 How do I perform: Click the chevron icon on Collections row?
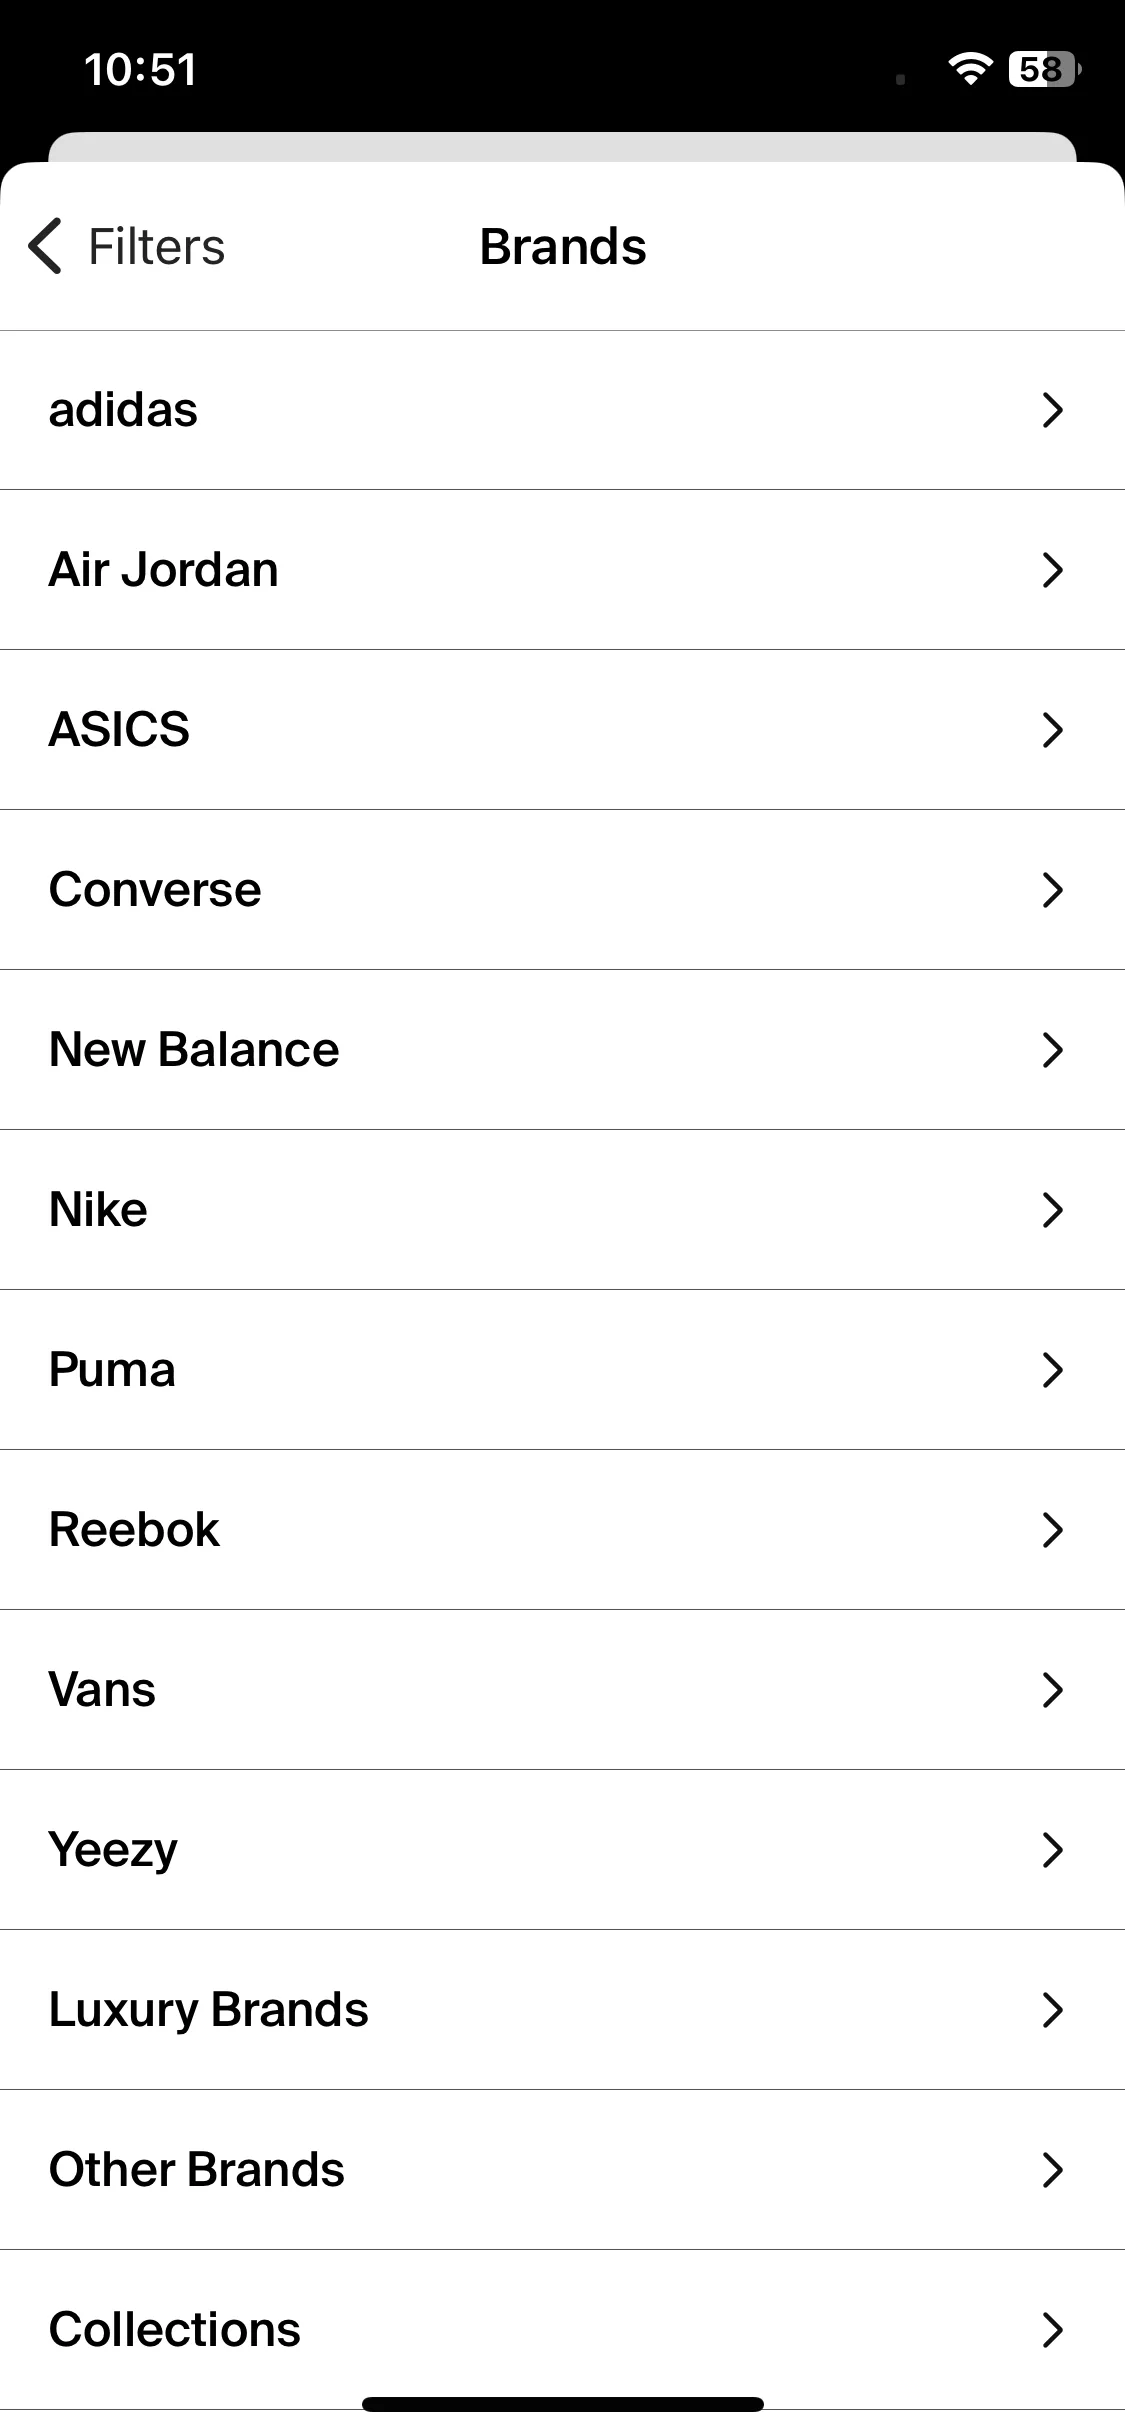pos(1052,2330)
